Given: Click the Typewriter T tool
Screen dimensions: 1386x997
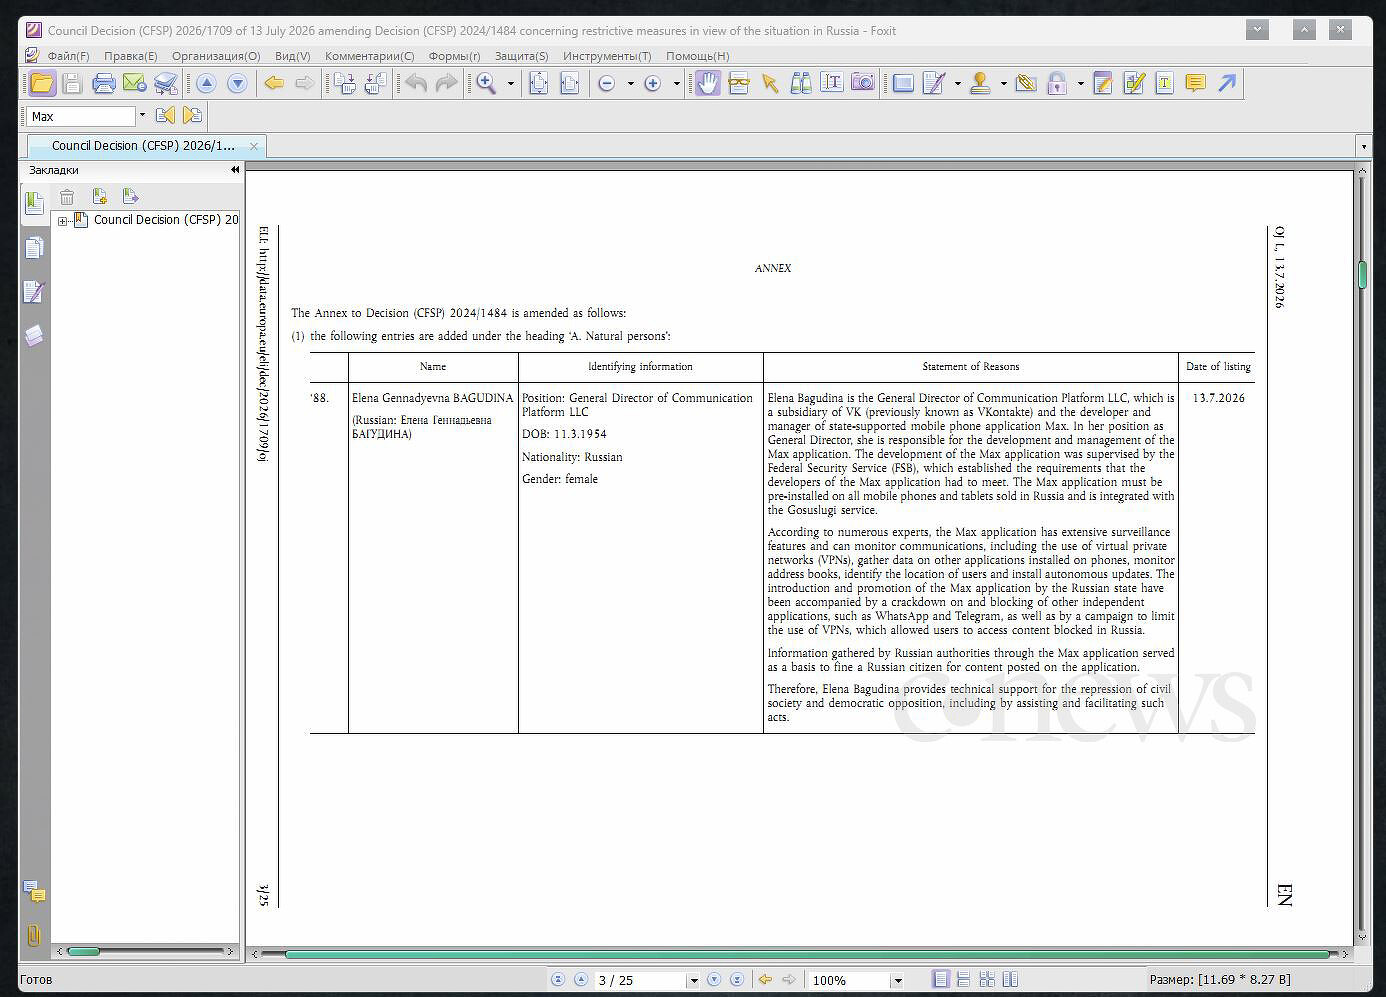Looking at the screenshot, I should [1164, 84].
